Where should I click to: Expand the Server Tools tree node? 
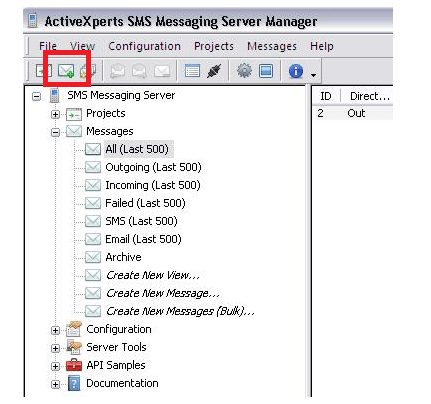click(x=55, y=348)
